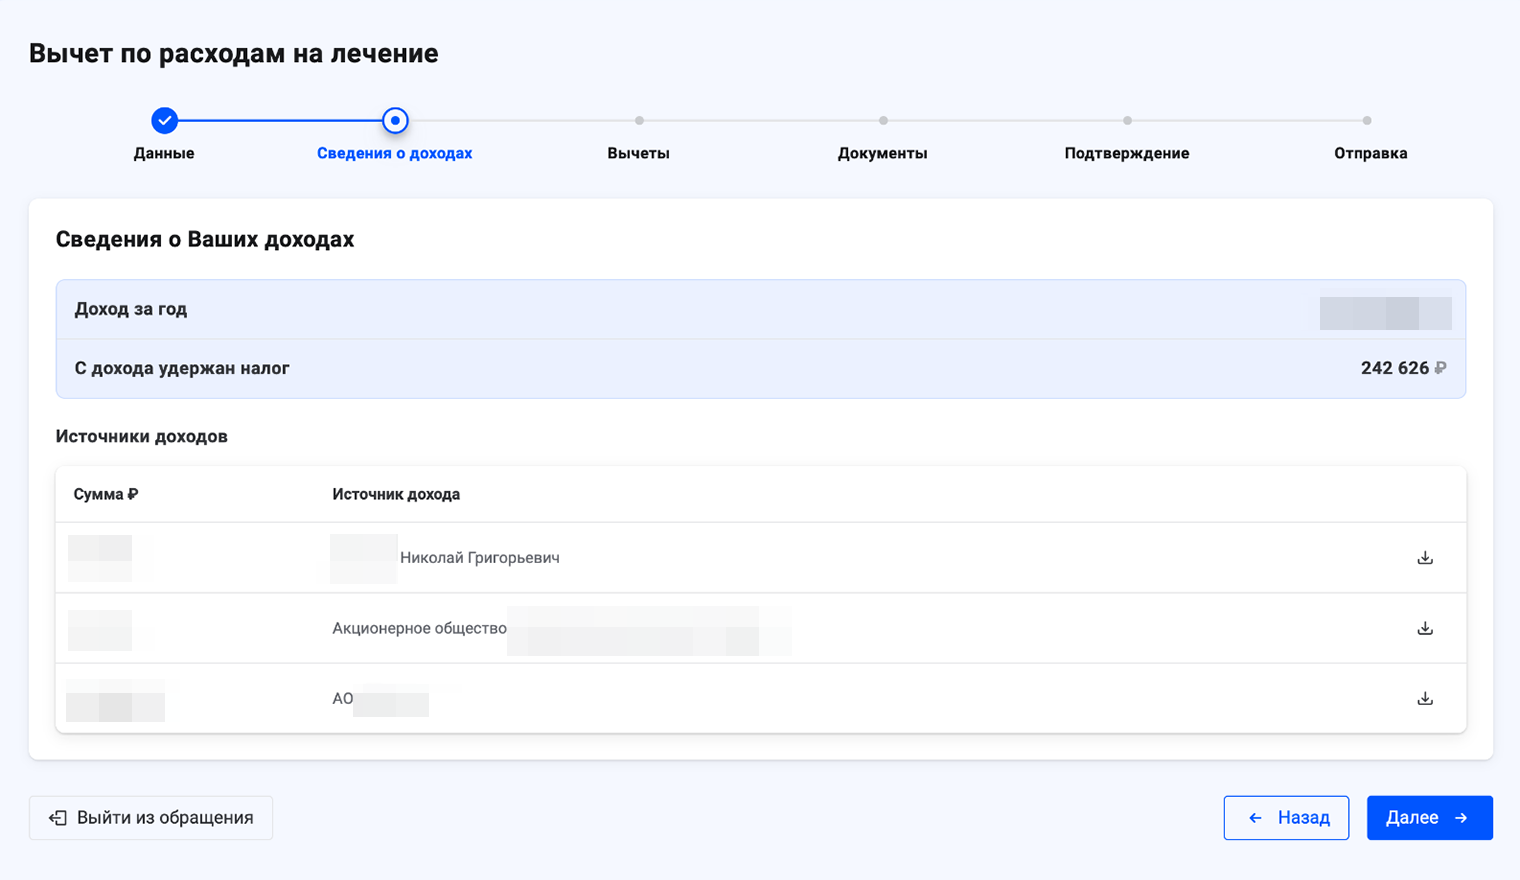
Task: Sort the table by Сумма ₽ column
Action: click(105, 493)
